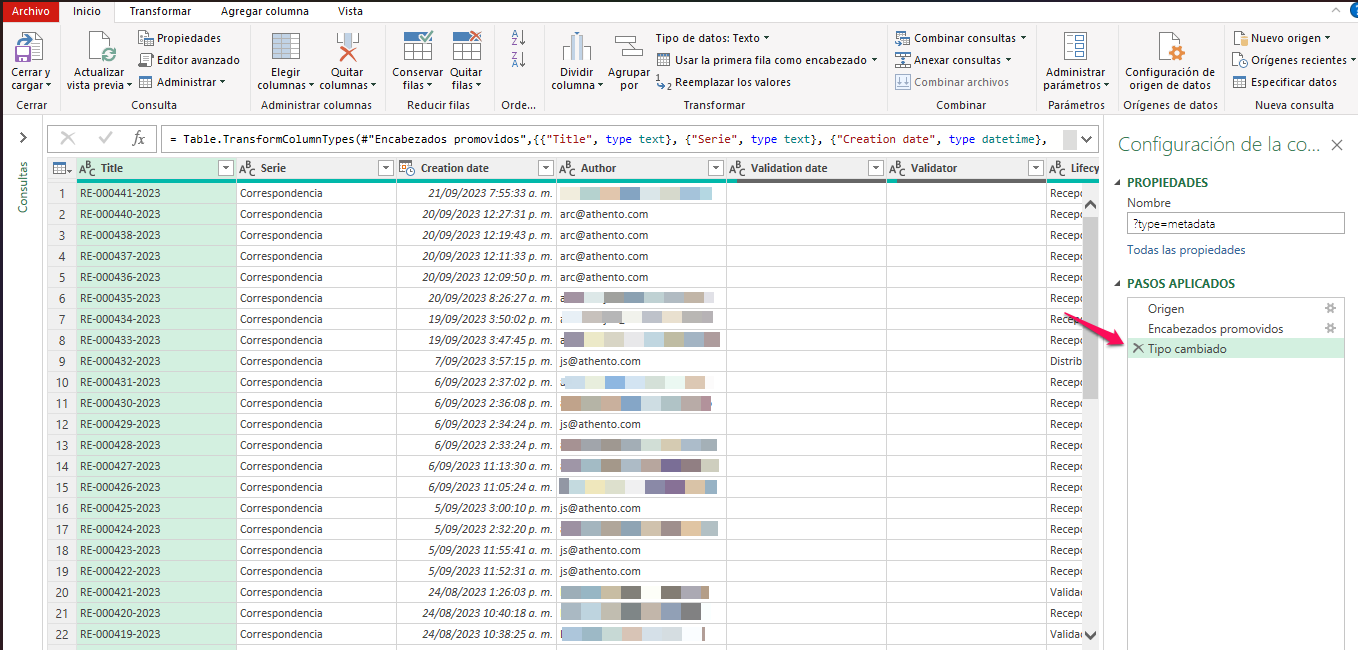This screenshot has height=650, width=1358.
Task: Click the Agrupar por icon
Action: click(628, 47)
